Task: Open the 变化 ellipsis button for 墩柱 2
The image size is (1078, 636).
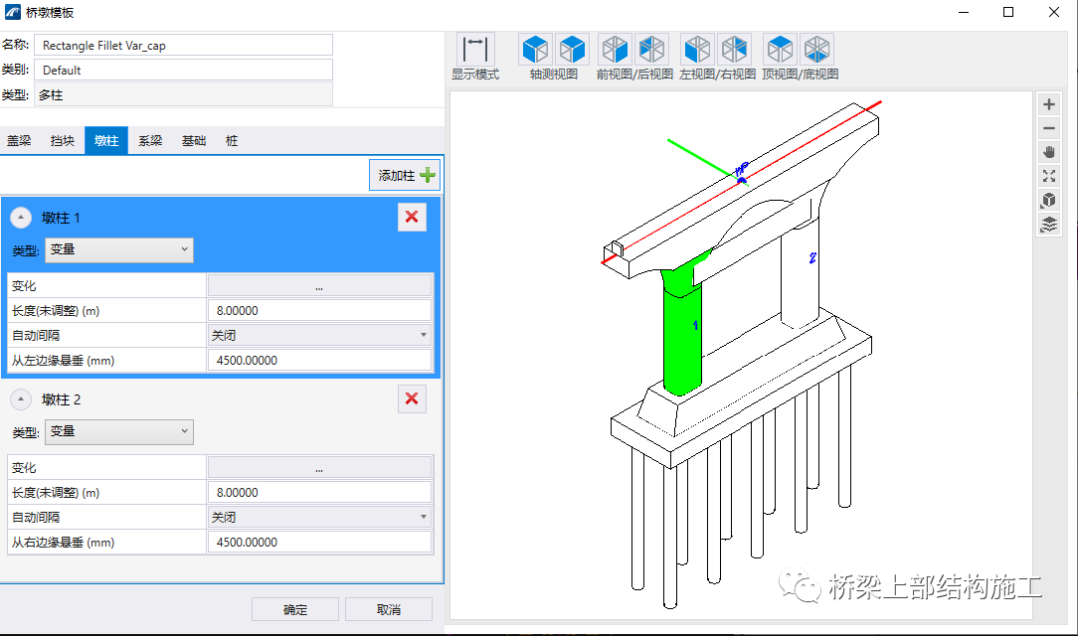Action: point(320,468)
